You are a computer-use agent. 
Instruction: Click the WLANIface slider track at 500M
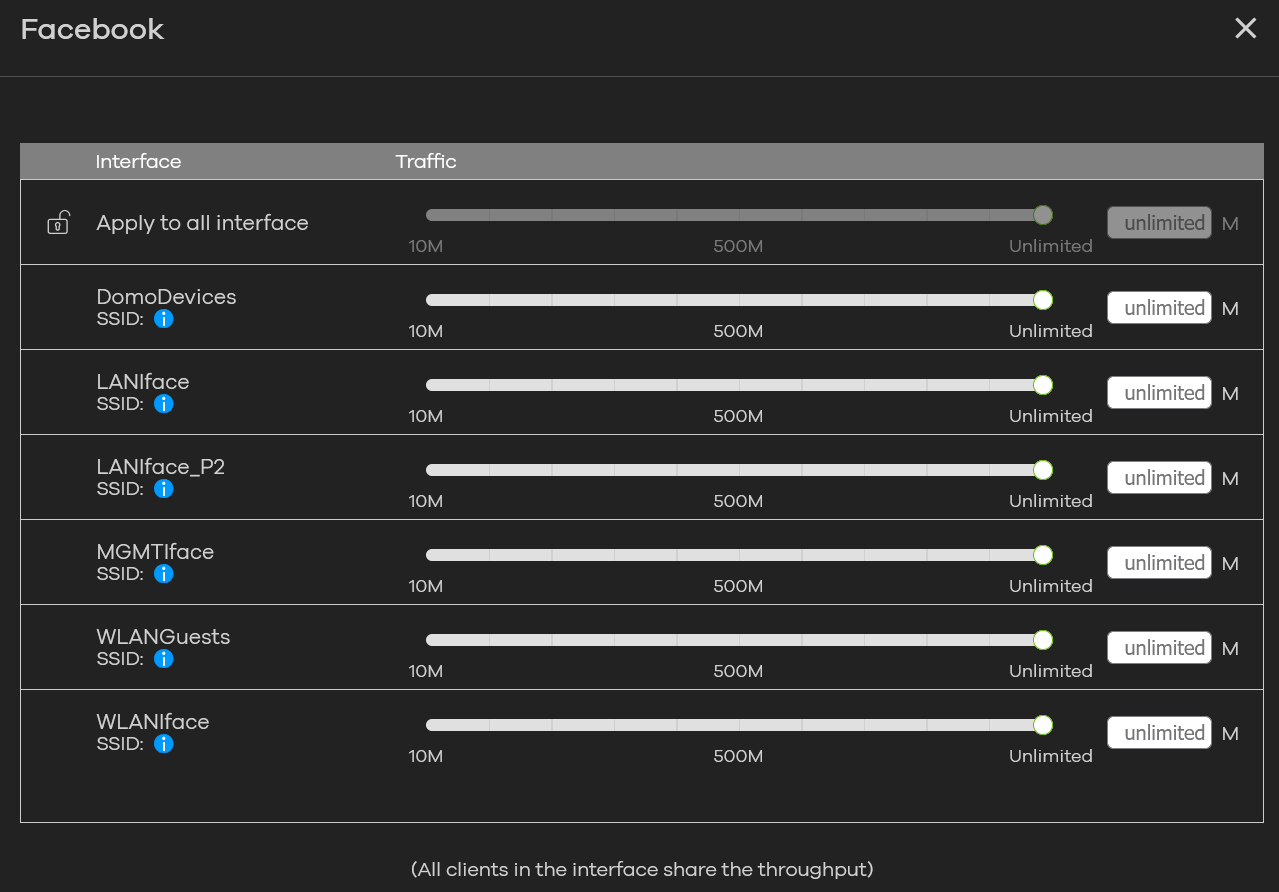point(738,725)
